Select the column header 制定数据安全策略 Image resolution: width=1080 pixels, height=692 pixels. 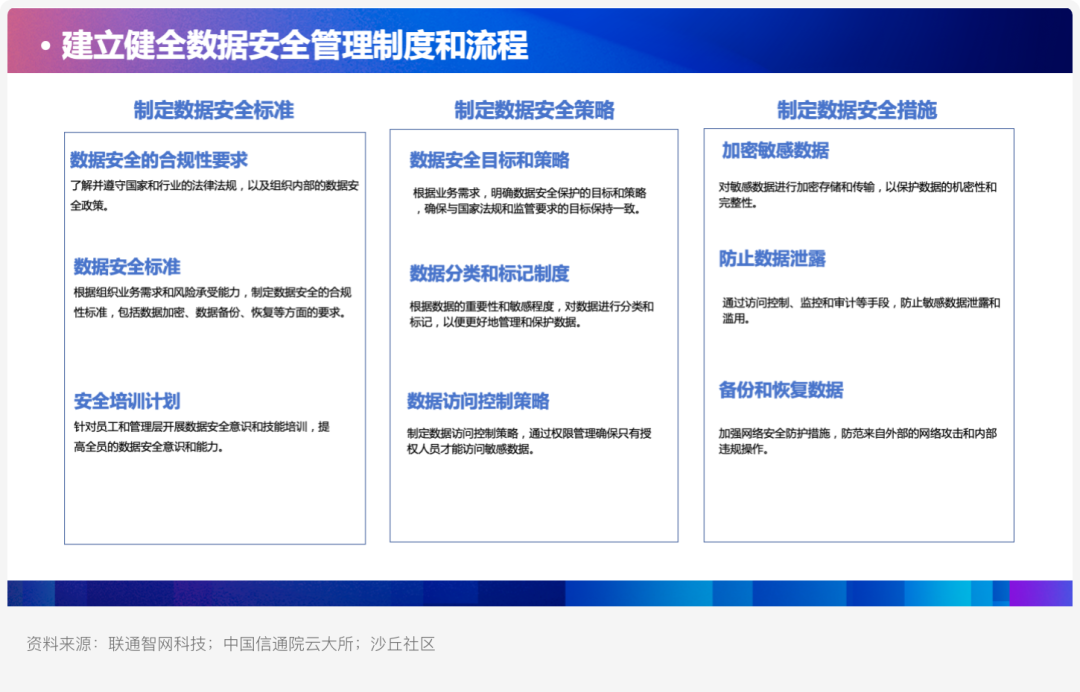pos(534,110)
